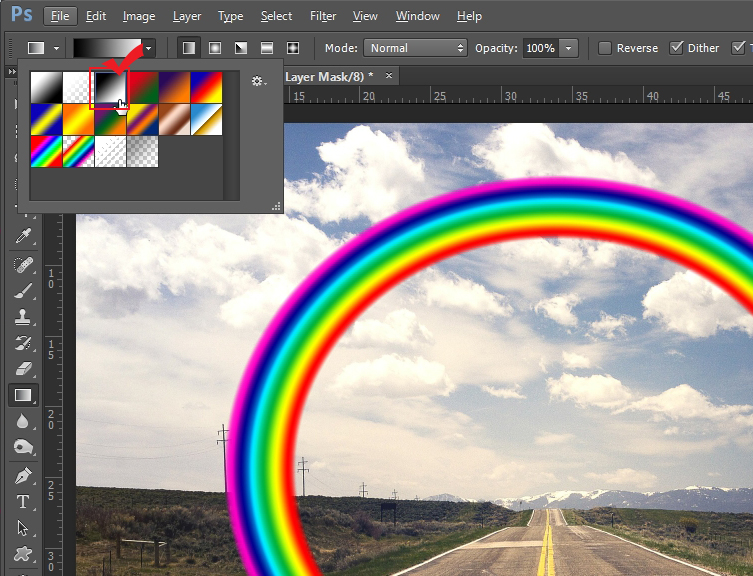Pick Orange, Yellow, Orange gradient swatch
753x576 pixels.
79,120
